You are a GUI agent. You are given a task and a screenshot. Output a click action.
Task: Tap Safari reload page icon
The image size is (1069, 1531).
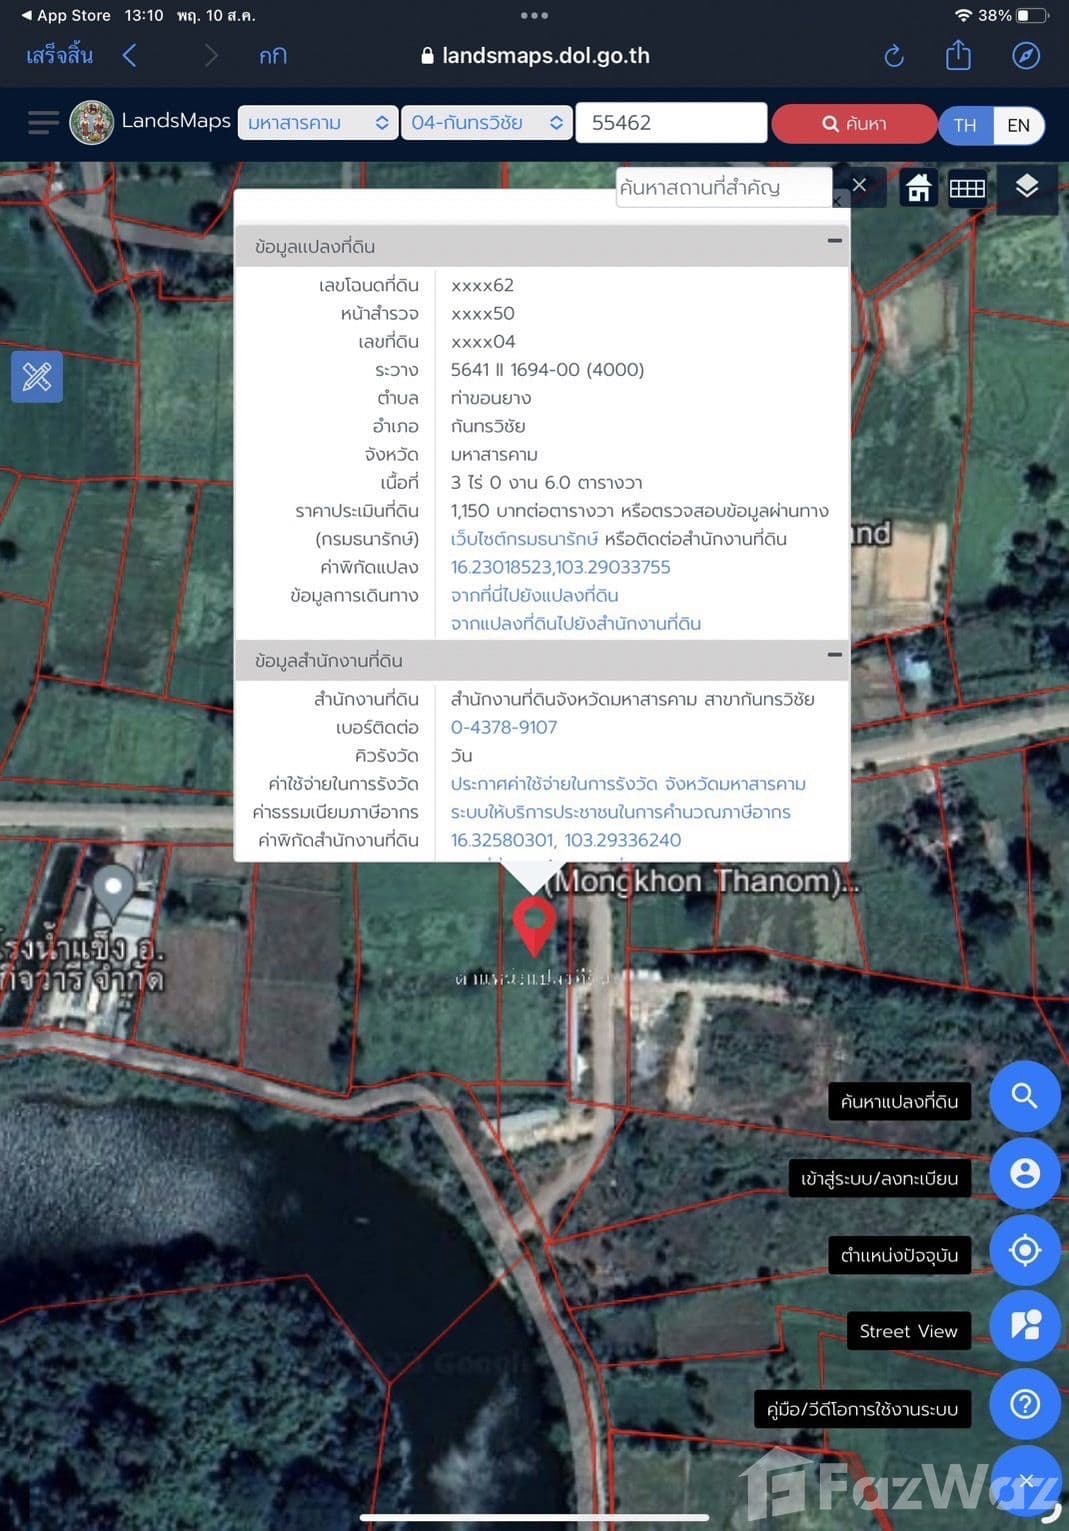pos(894,56)
